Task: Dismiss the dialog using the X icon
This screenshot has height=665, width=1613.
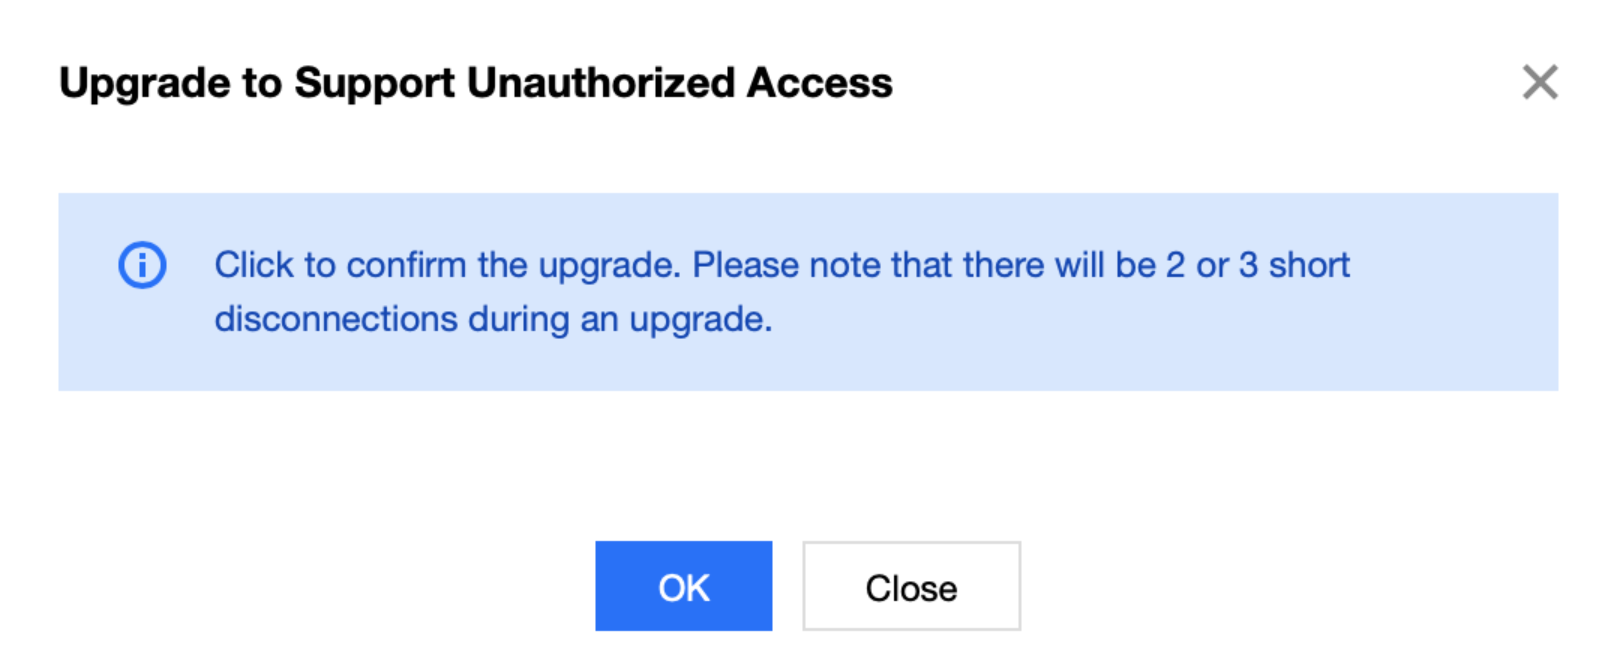Action: tap(1539, 82)
